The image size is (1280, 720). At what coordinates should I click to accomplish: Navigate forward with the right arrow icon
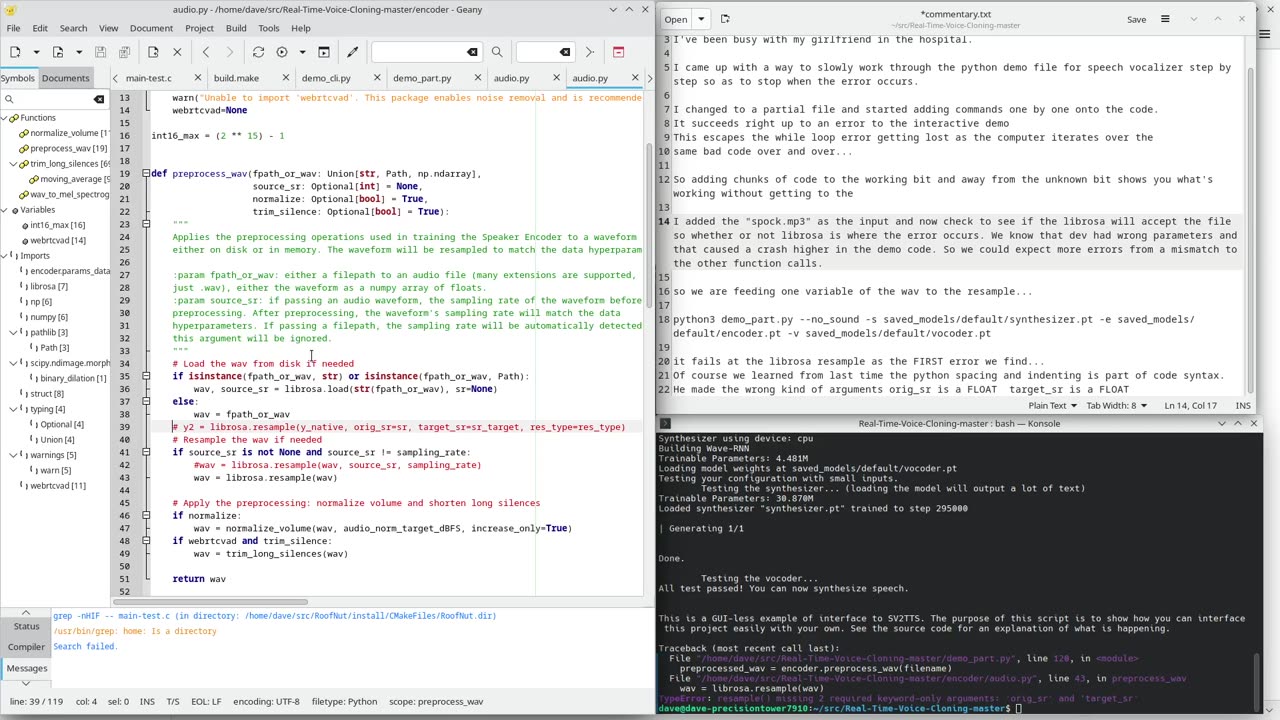[x=229, y=52]
